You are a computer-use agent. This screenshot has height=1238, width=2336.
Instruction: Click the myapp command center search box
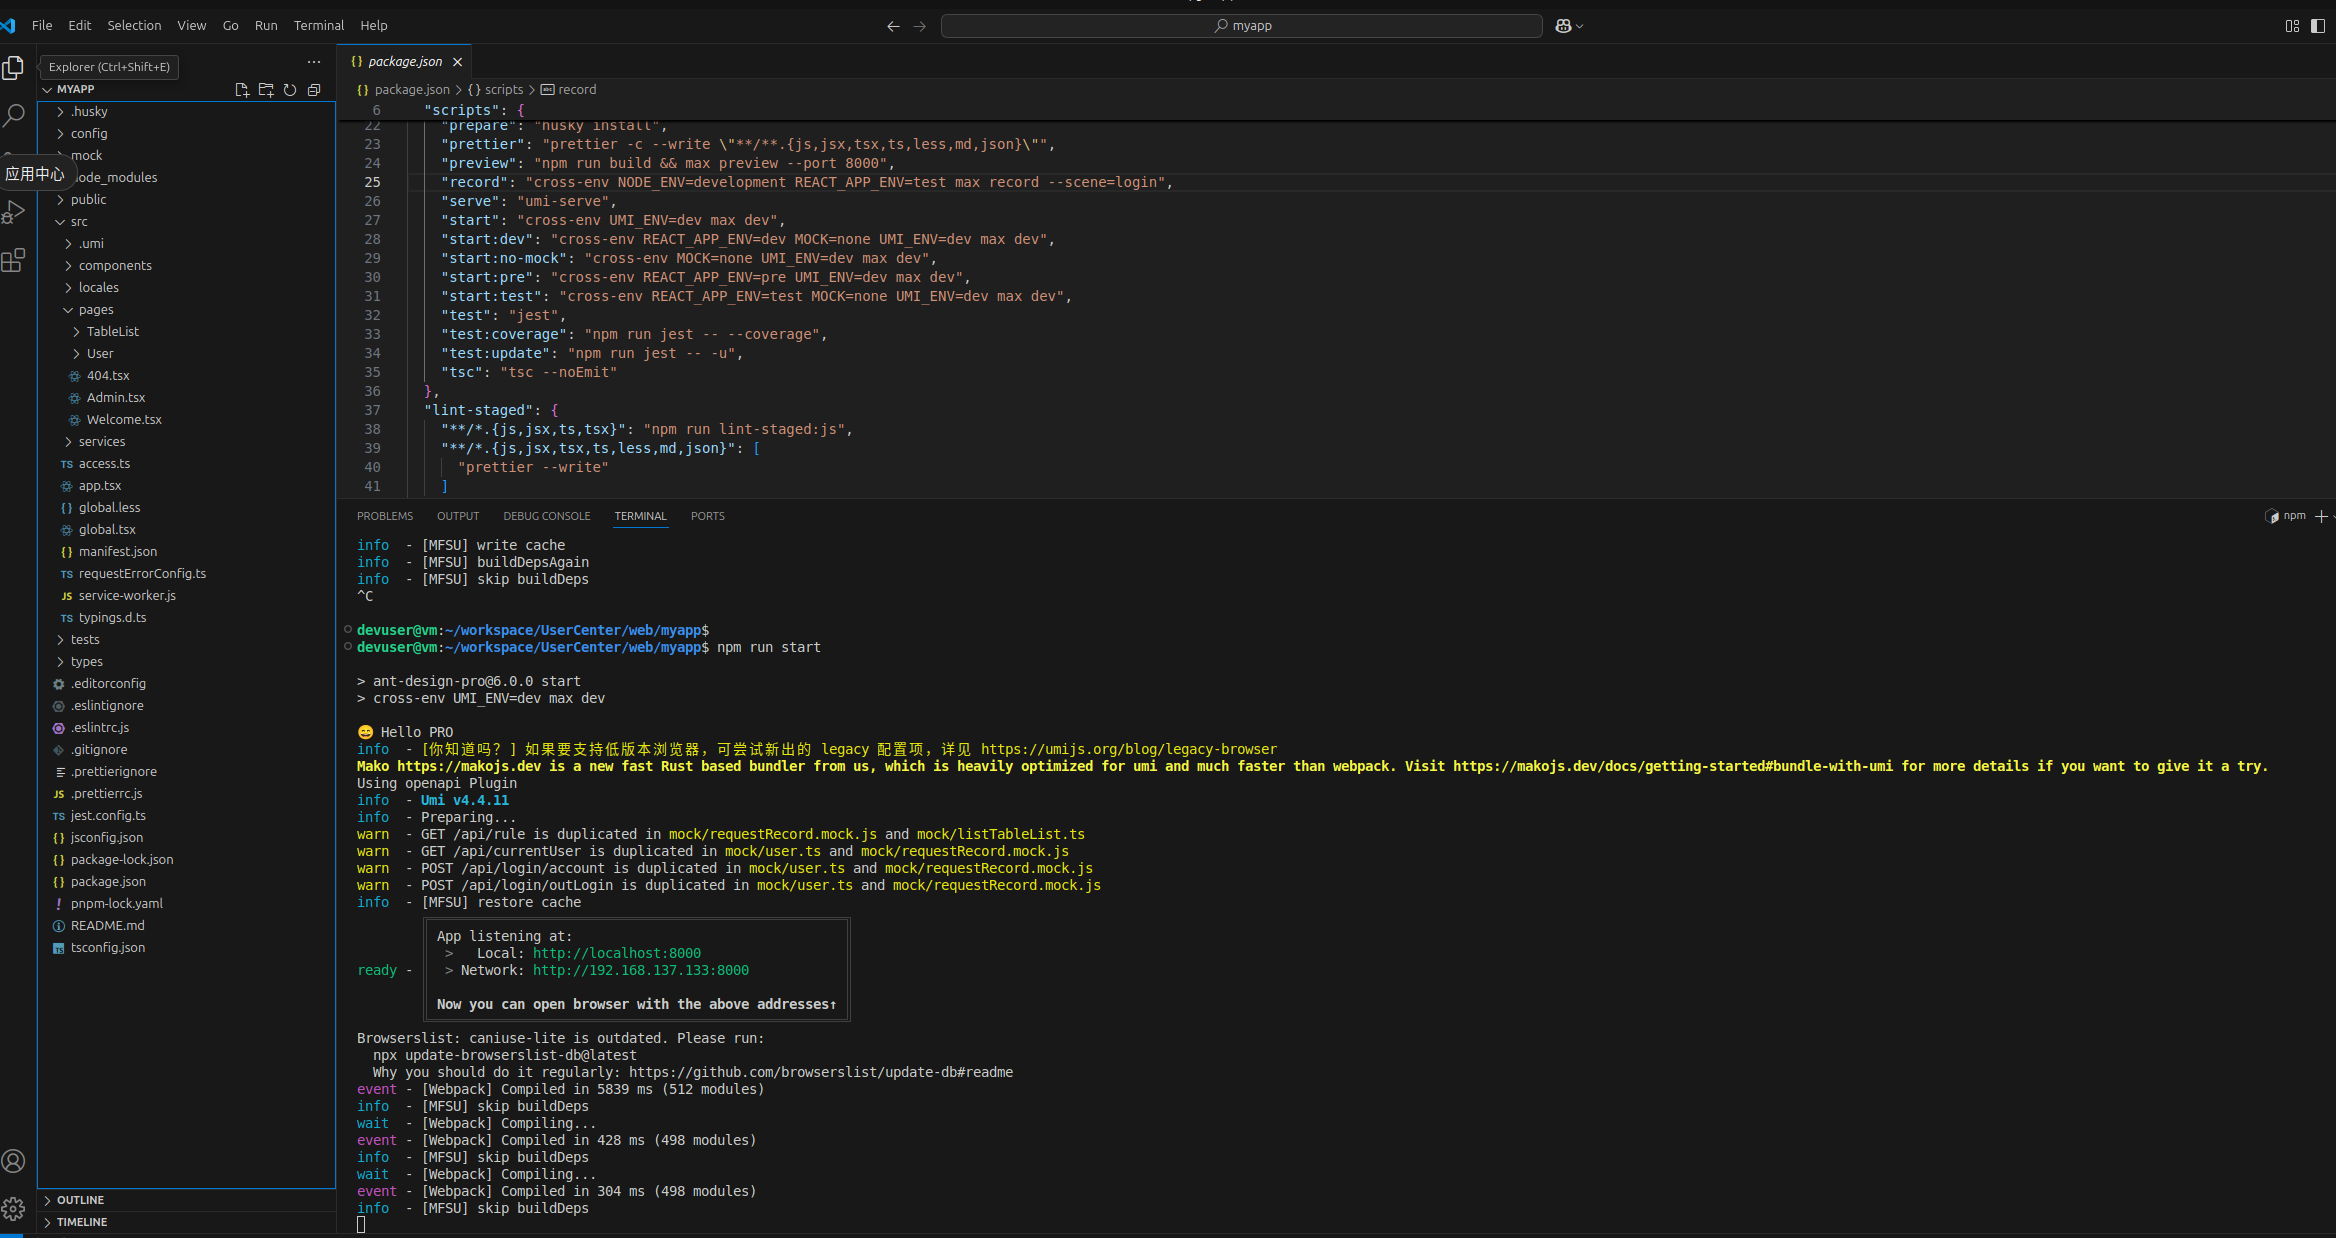[1241, 26]
